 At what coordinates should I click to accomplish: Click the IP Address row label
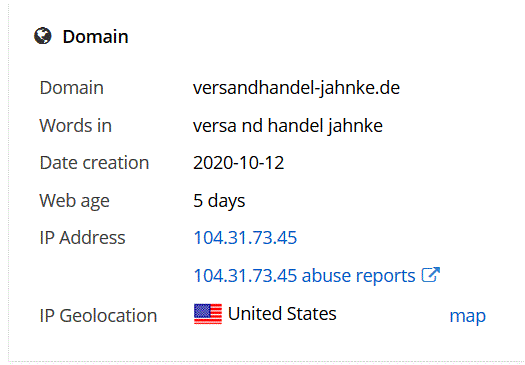pos(82,238)
